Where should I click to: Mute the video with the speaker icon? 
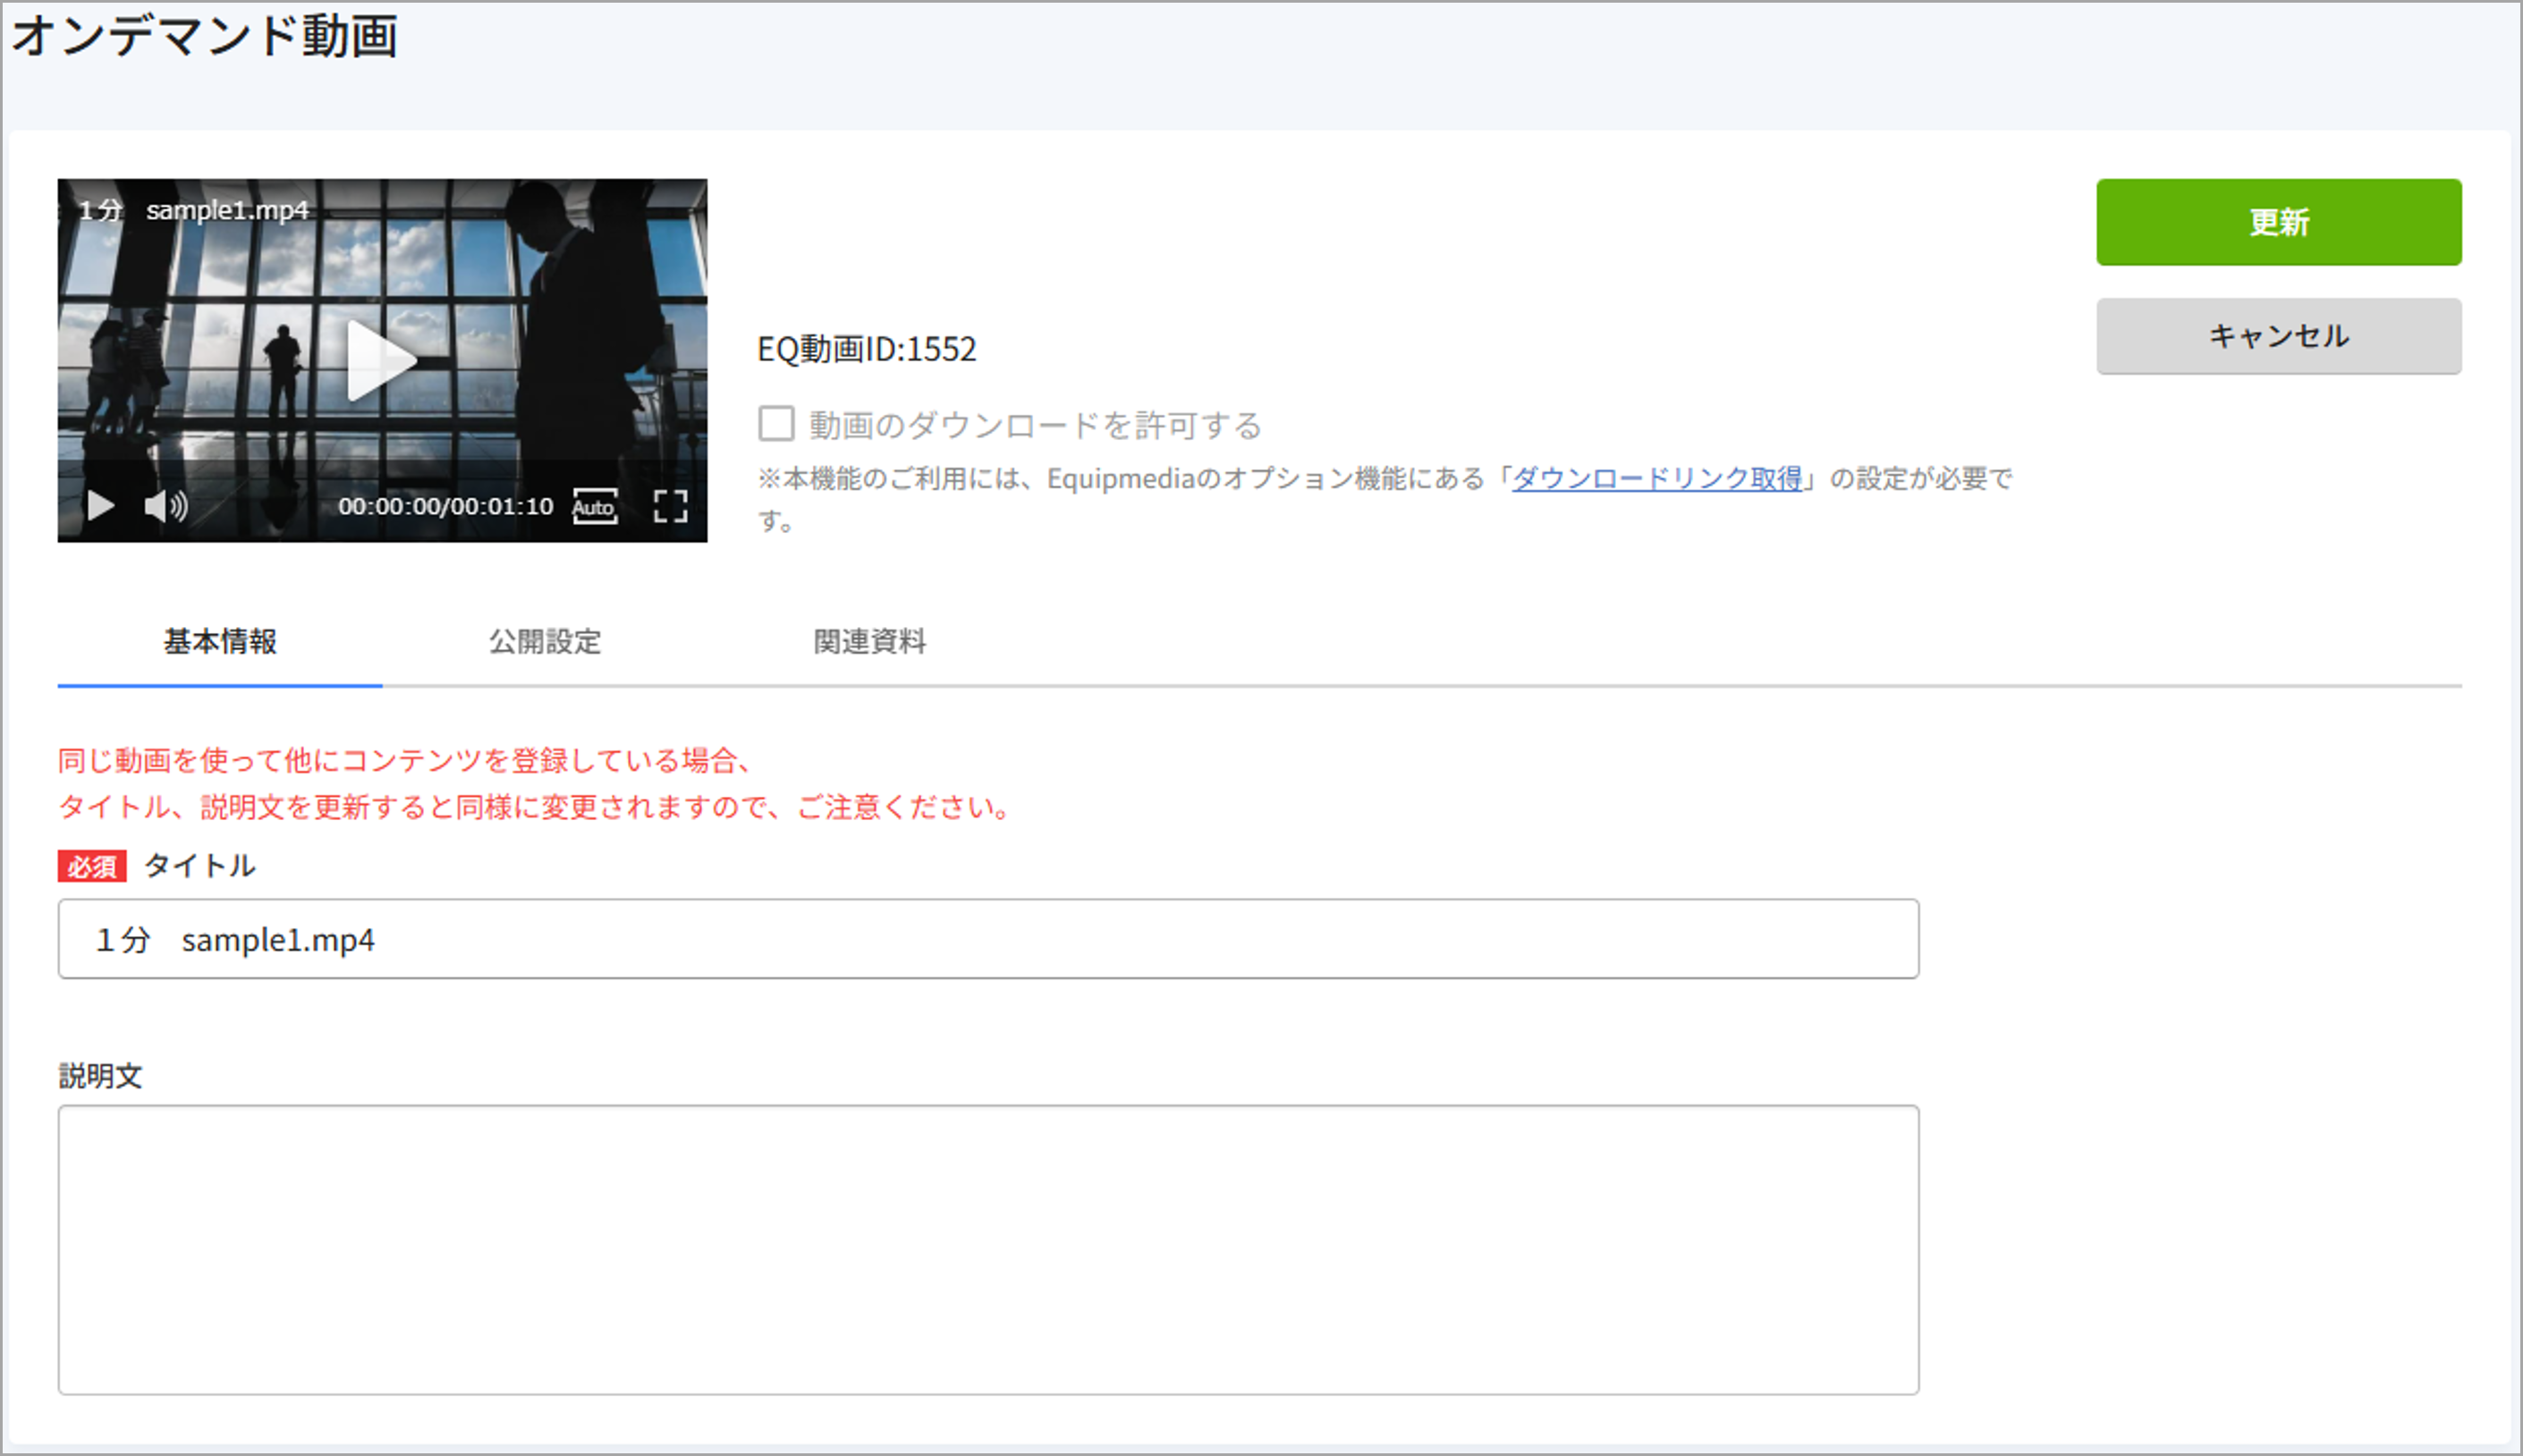[x=166, y=506]
